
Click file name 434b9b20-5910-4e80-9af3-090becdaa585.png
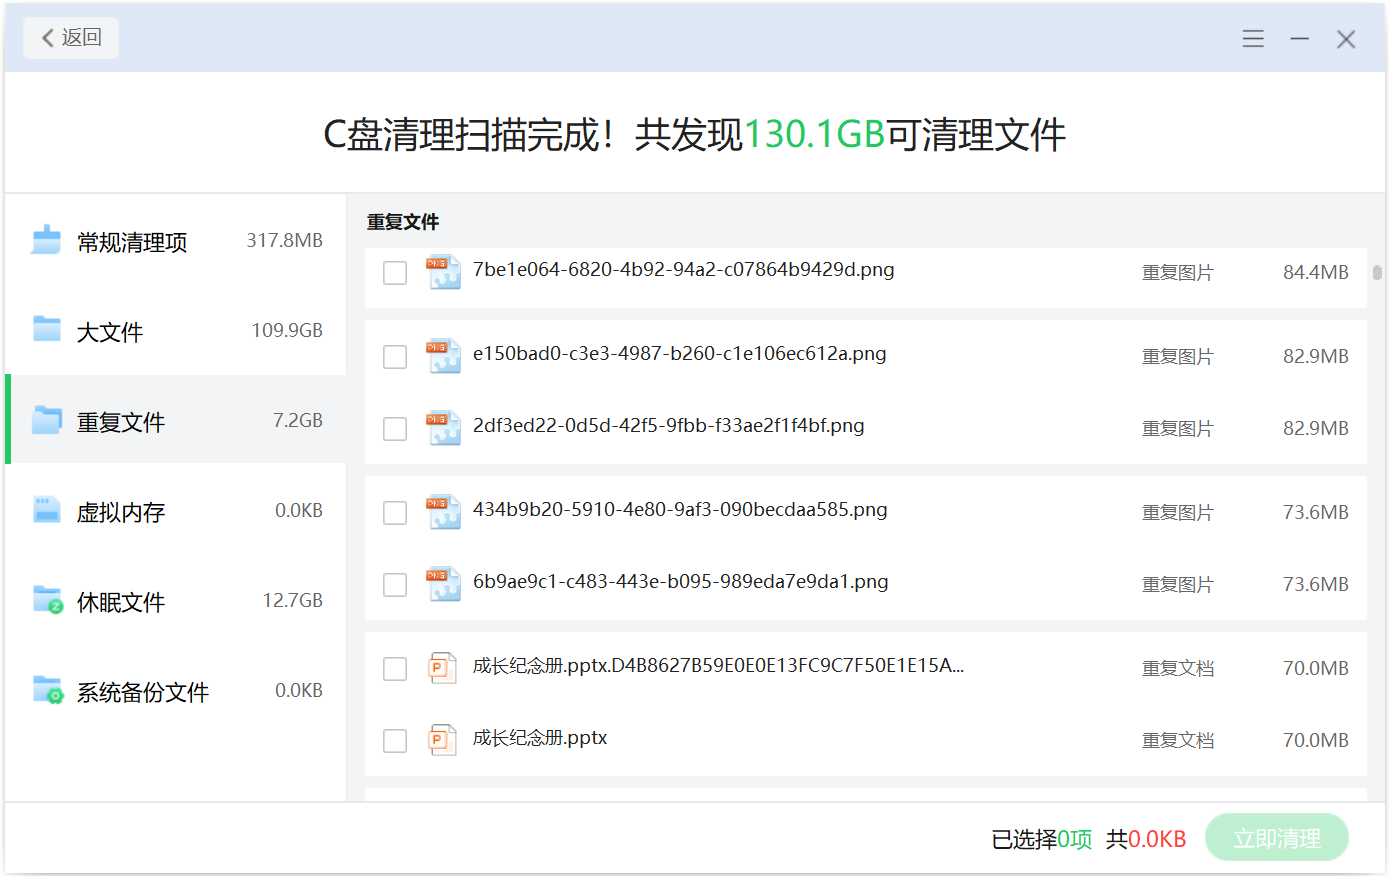click(680, 510)
